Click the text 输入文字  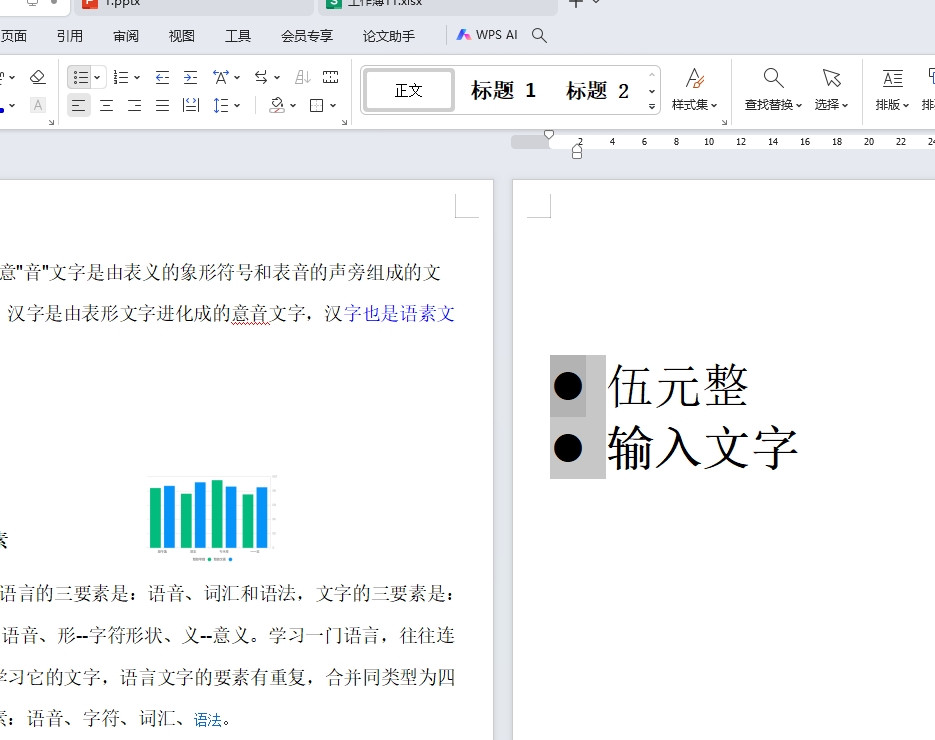pyautogui.click(x=702, y=447)
